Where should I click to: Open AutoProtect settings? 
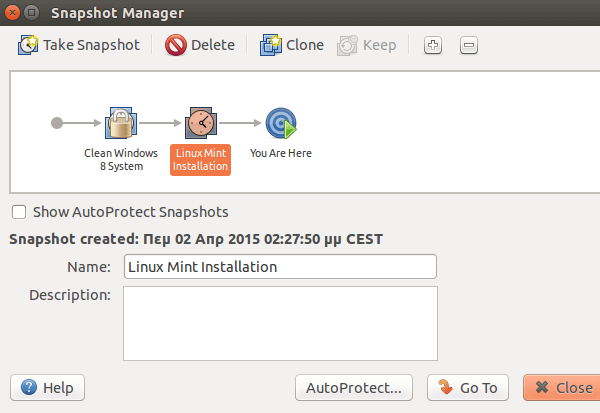click(x=354, y=387)
